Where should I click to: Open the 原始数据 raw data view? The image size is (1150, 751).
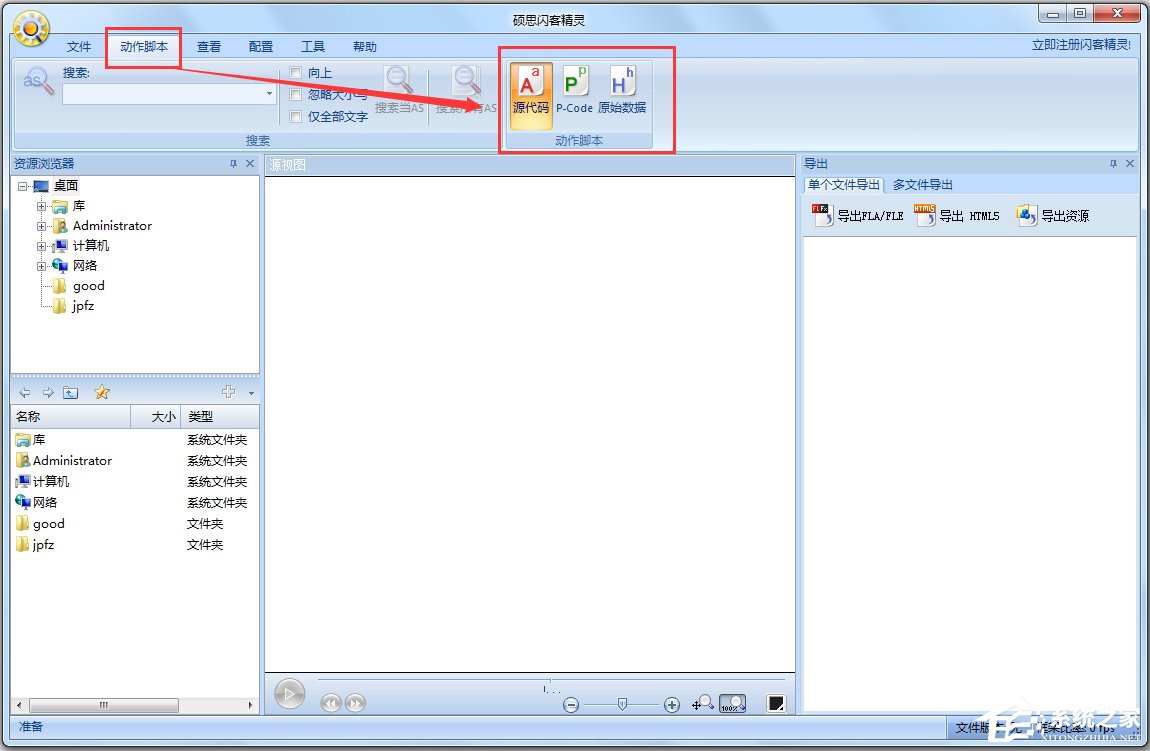click(x=622, y=89)
